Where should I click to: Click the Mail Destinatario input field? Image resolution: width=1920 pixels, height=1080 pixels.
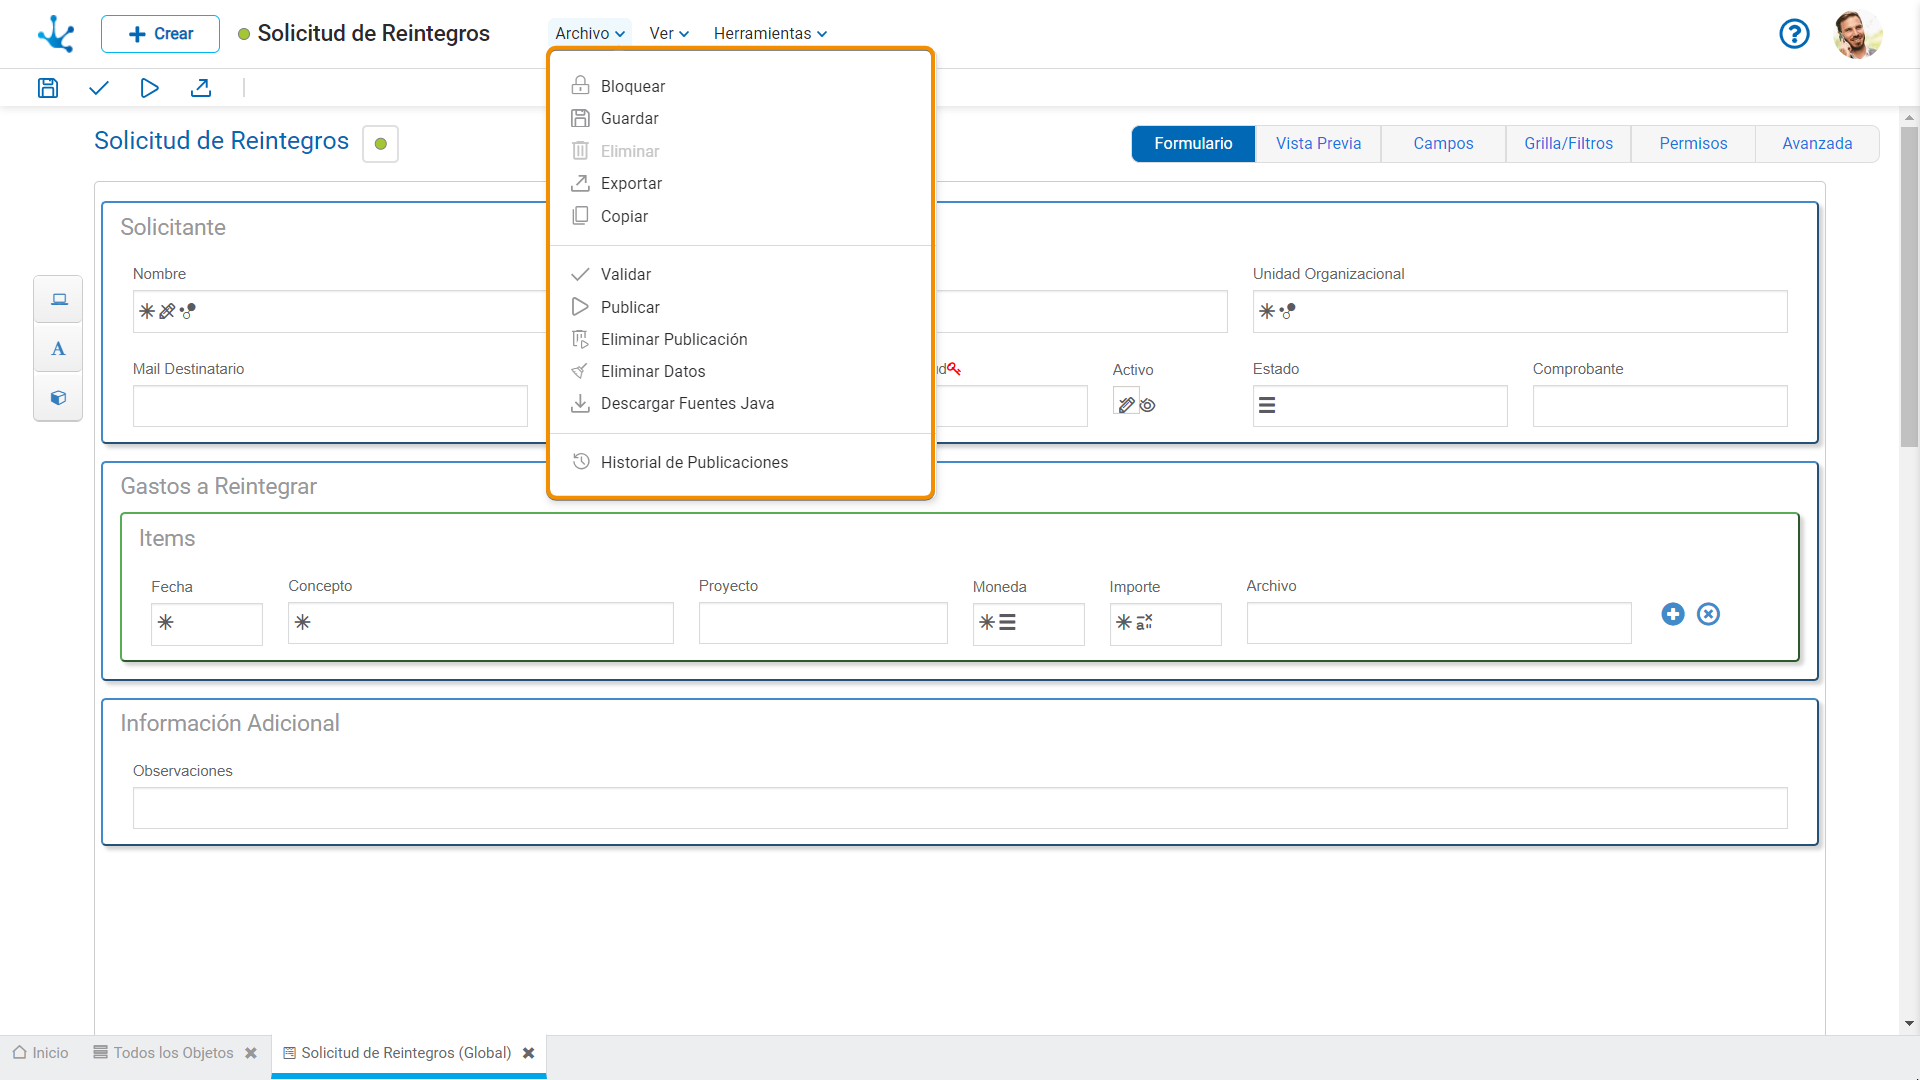coord(330,406)
